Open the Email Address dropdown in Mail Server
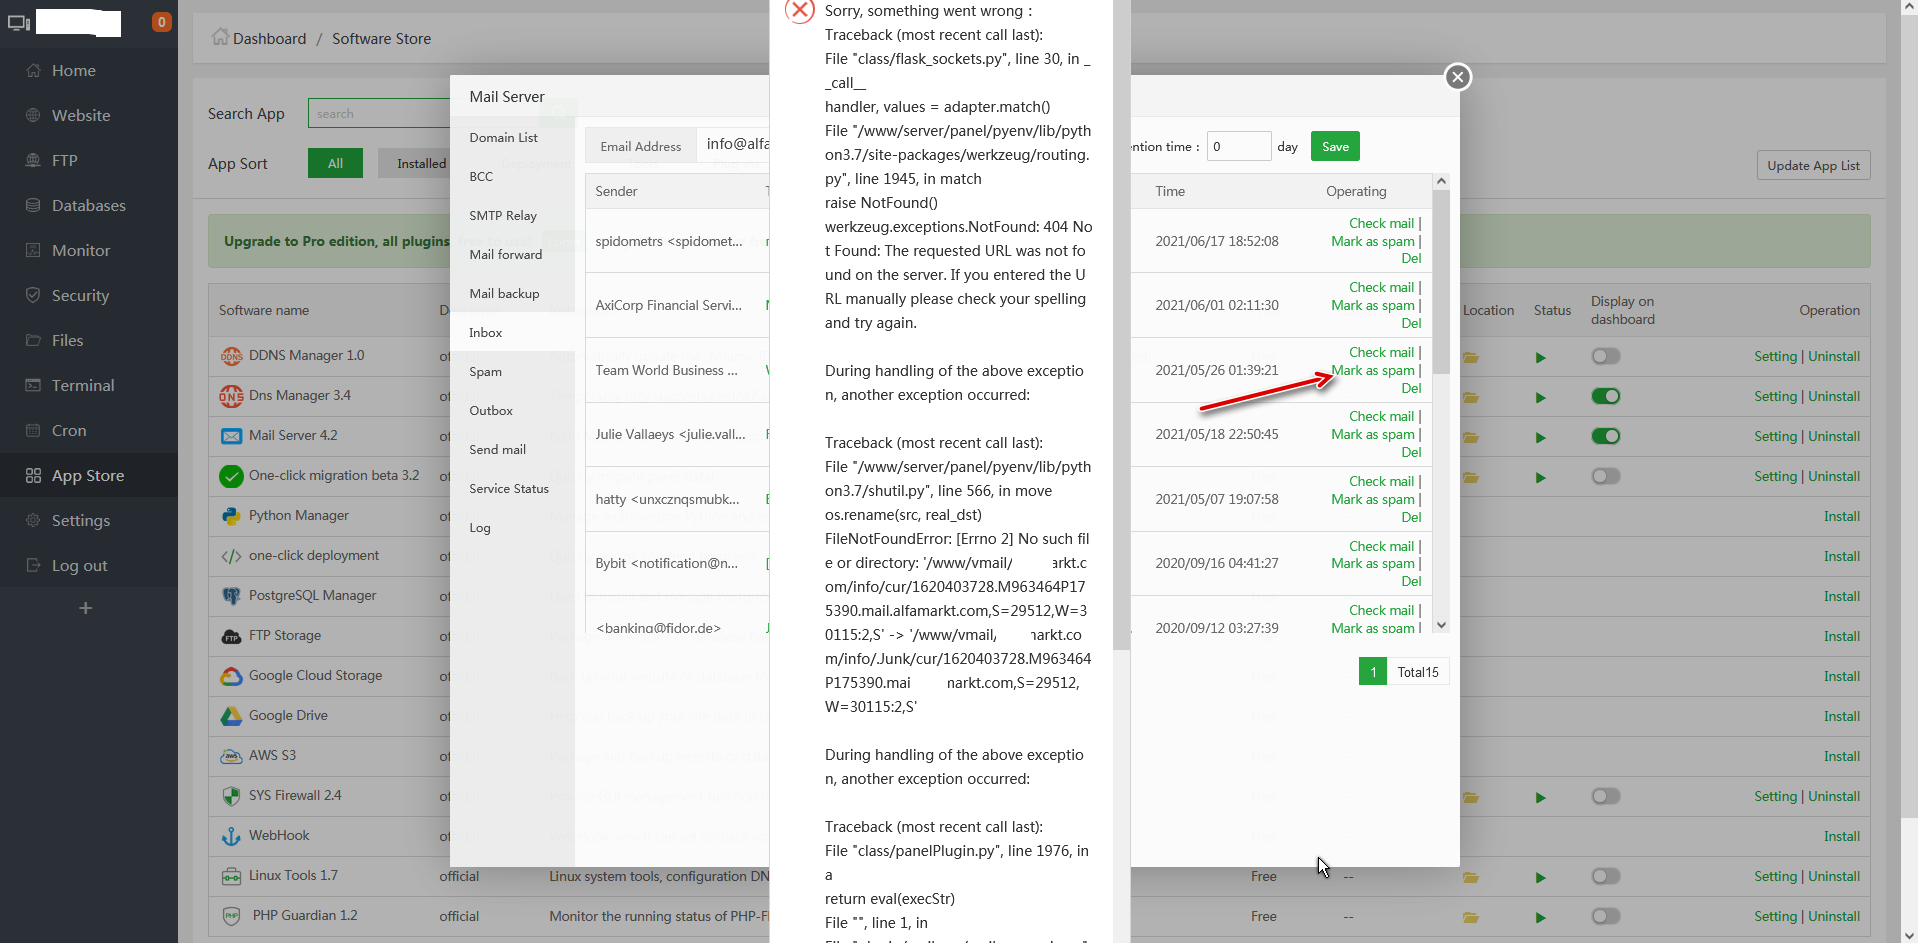The width and height of the screenshot is (1927, 943). 735,145
